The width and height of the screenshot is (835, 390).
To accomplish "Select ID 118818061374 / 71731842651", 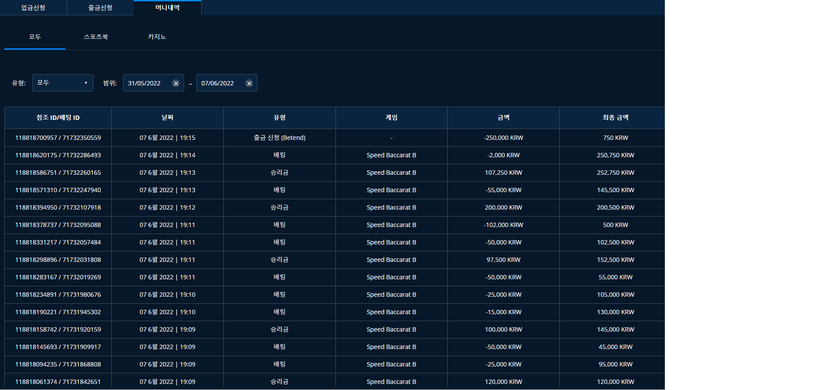I will pyautogui.click(x=58, y=382).
